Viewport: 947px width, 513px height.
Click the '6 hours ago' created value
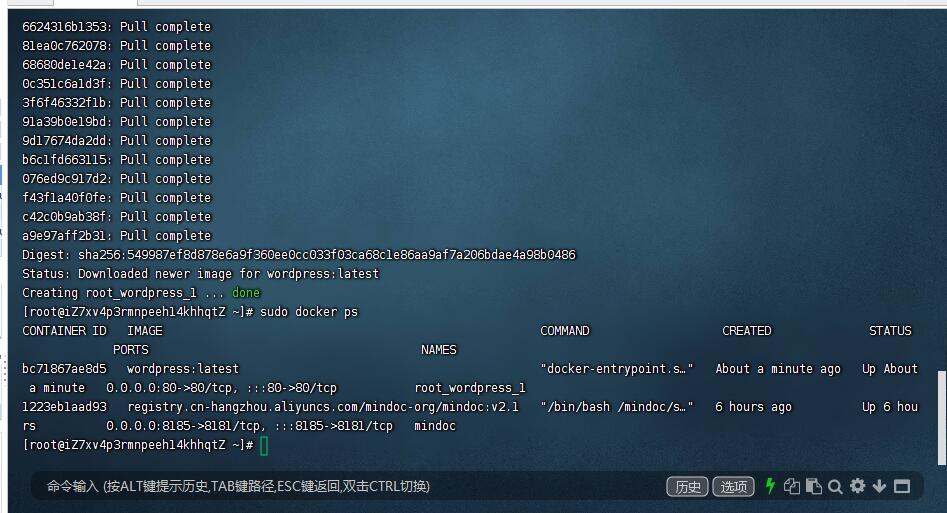click(x=753, y=407)
